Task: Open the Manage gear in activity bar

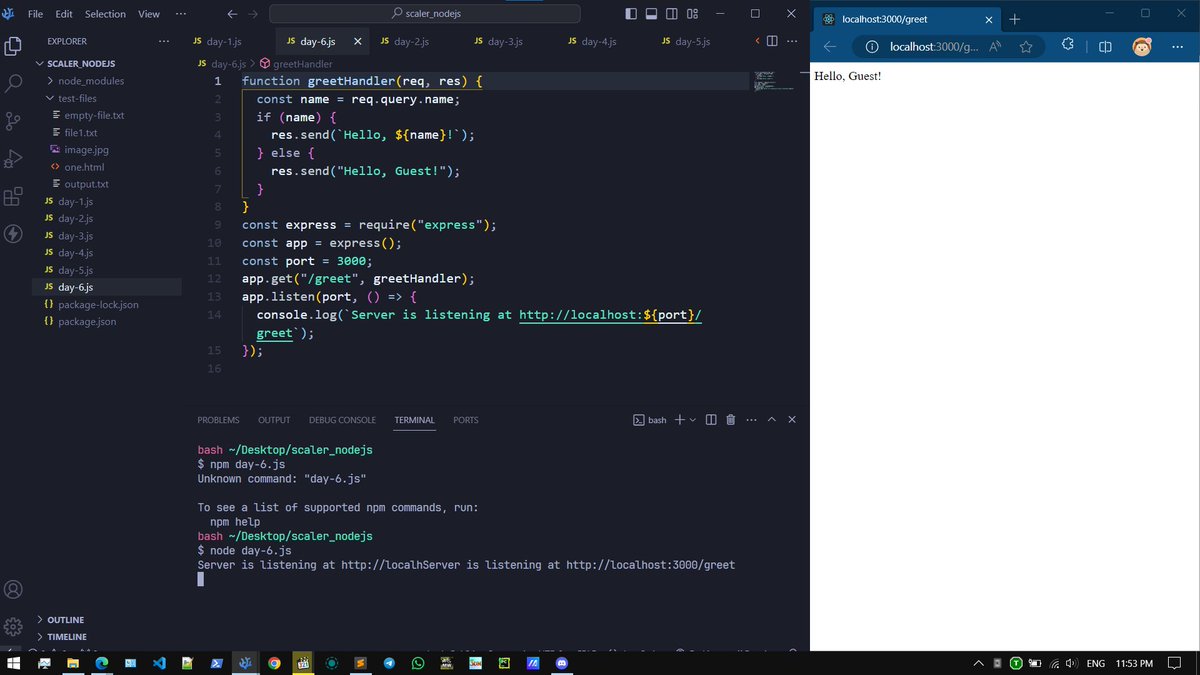Action: pyautogui.click(x=13, y=627)
